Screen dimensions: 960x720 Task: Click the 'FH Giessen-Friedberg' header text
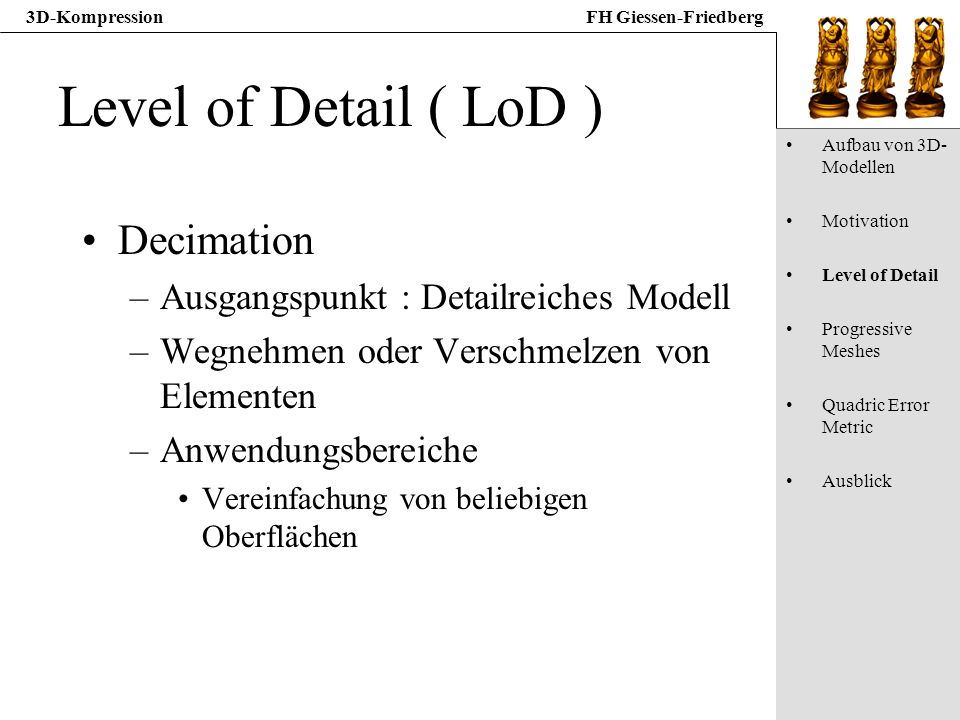tap(675, 17)
